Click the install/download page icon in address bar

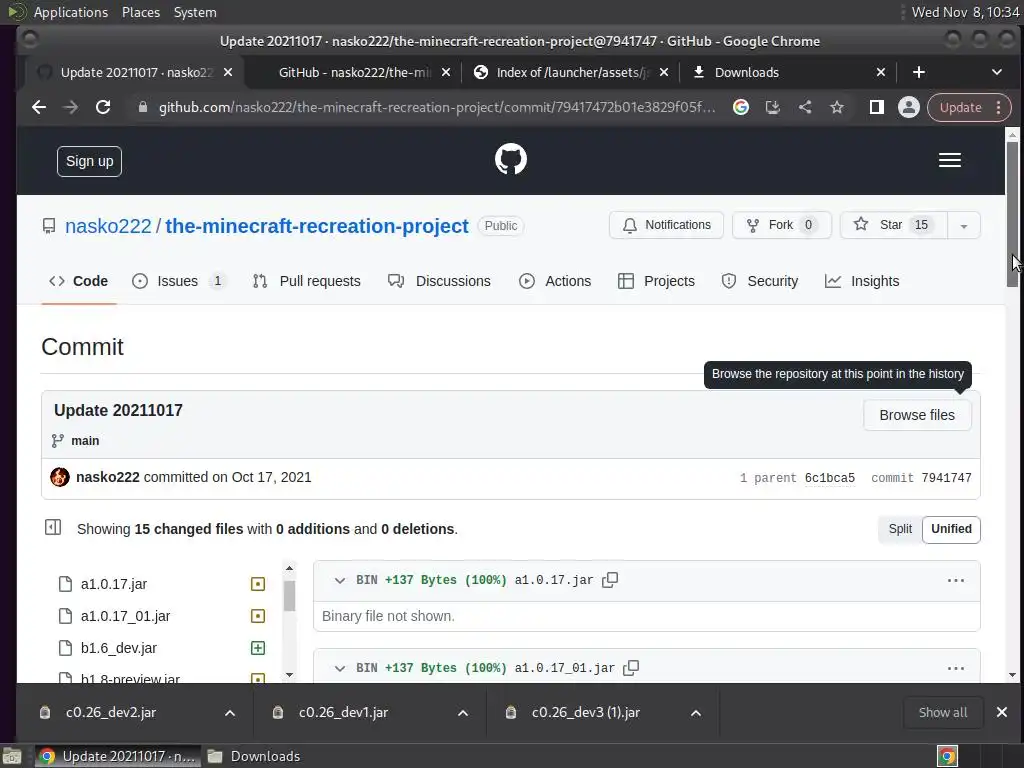click(x=773, y=107)
